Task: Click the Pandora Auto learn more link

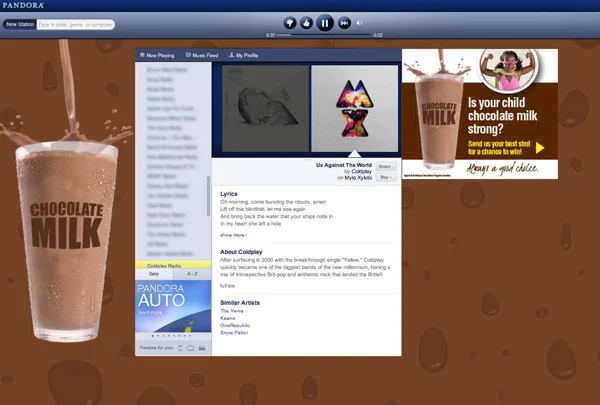Action: click(x=152, y=313)
